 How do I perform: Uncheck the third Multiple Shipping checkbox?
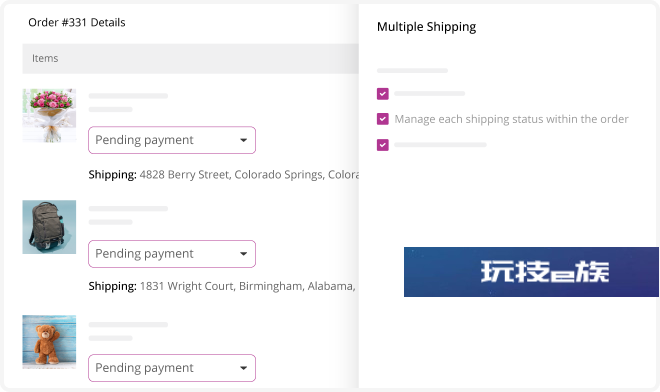[x=383, y=145]
